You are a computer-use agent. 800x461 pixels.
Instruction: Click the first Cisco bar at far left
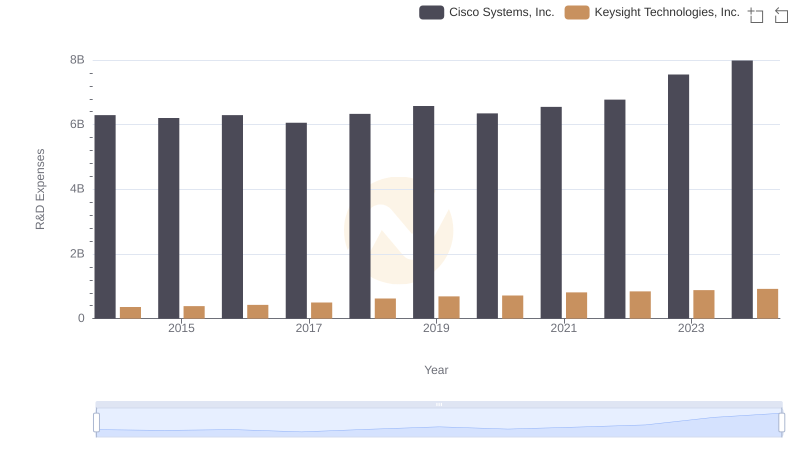tap(105, 217)
